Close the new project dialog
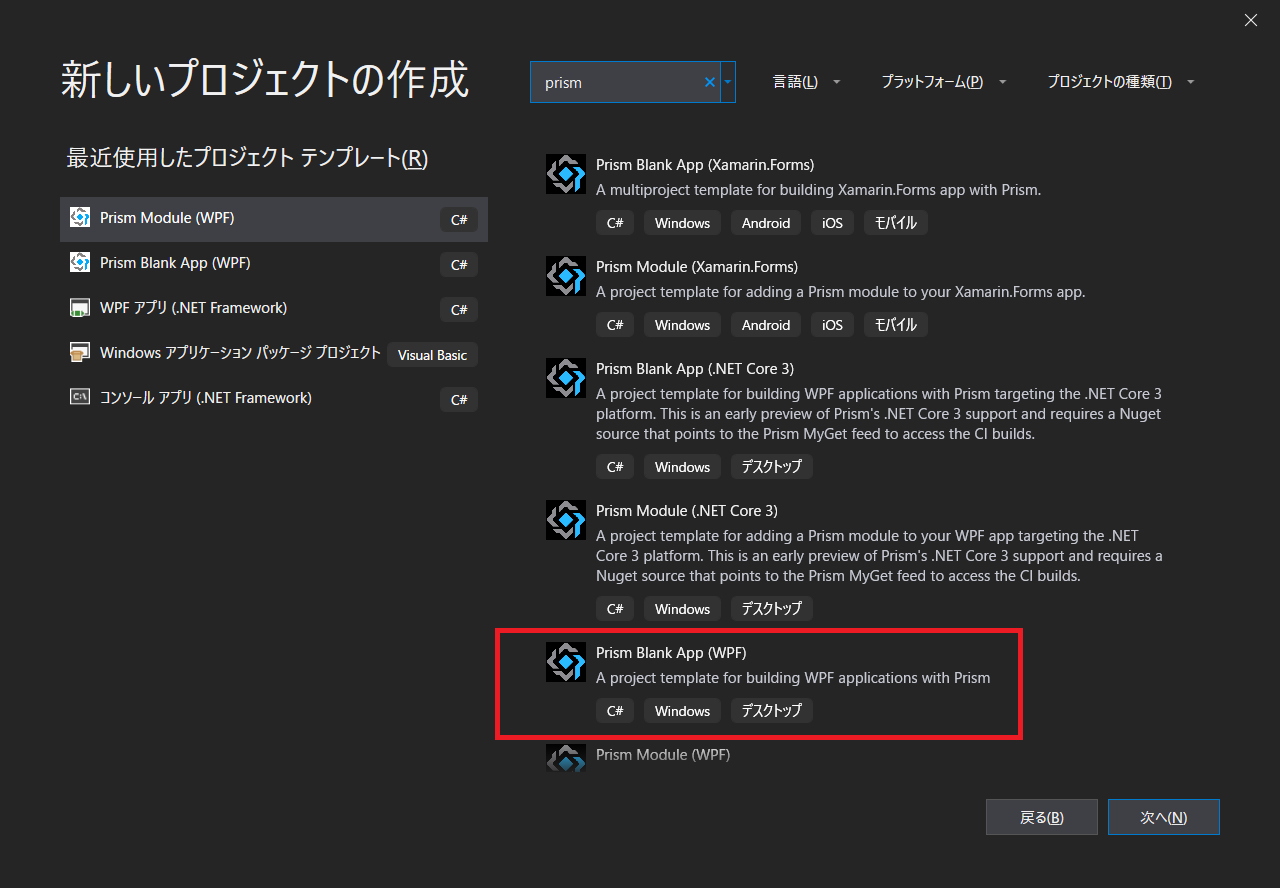 point(1251,20)
